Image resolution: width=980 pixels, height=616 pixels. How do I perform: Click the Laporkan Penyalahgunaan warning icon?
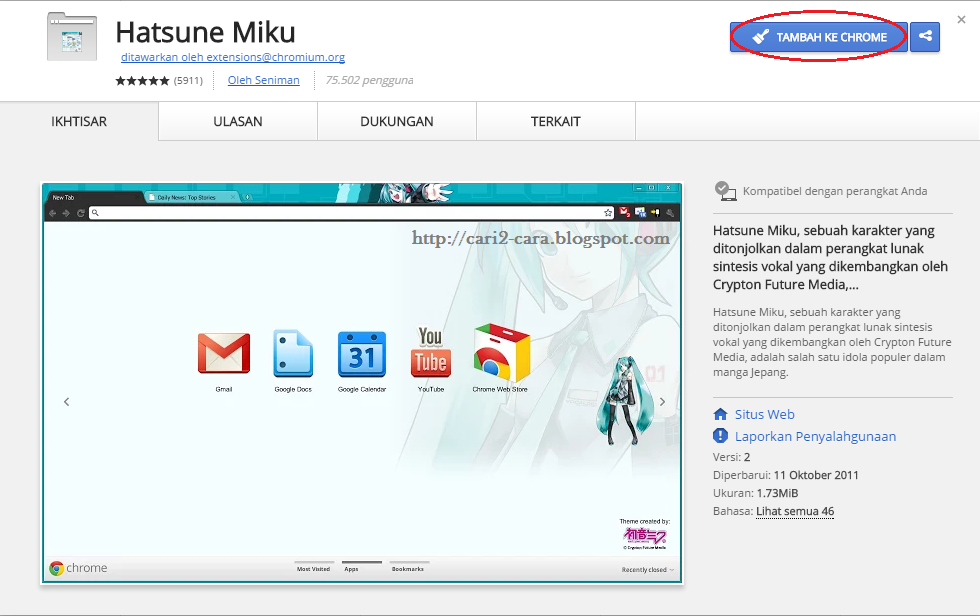[719, 436]
